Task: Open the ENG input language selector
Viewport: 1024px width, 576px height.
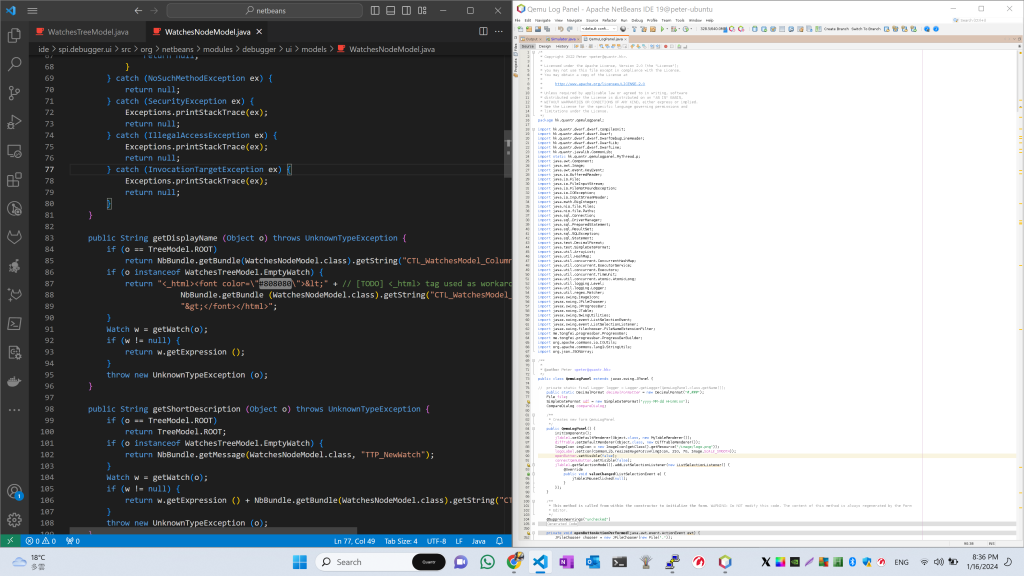Action: (x=901, y=562)
